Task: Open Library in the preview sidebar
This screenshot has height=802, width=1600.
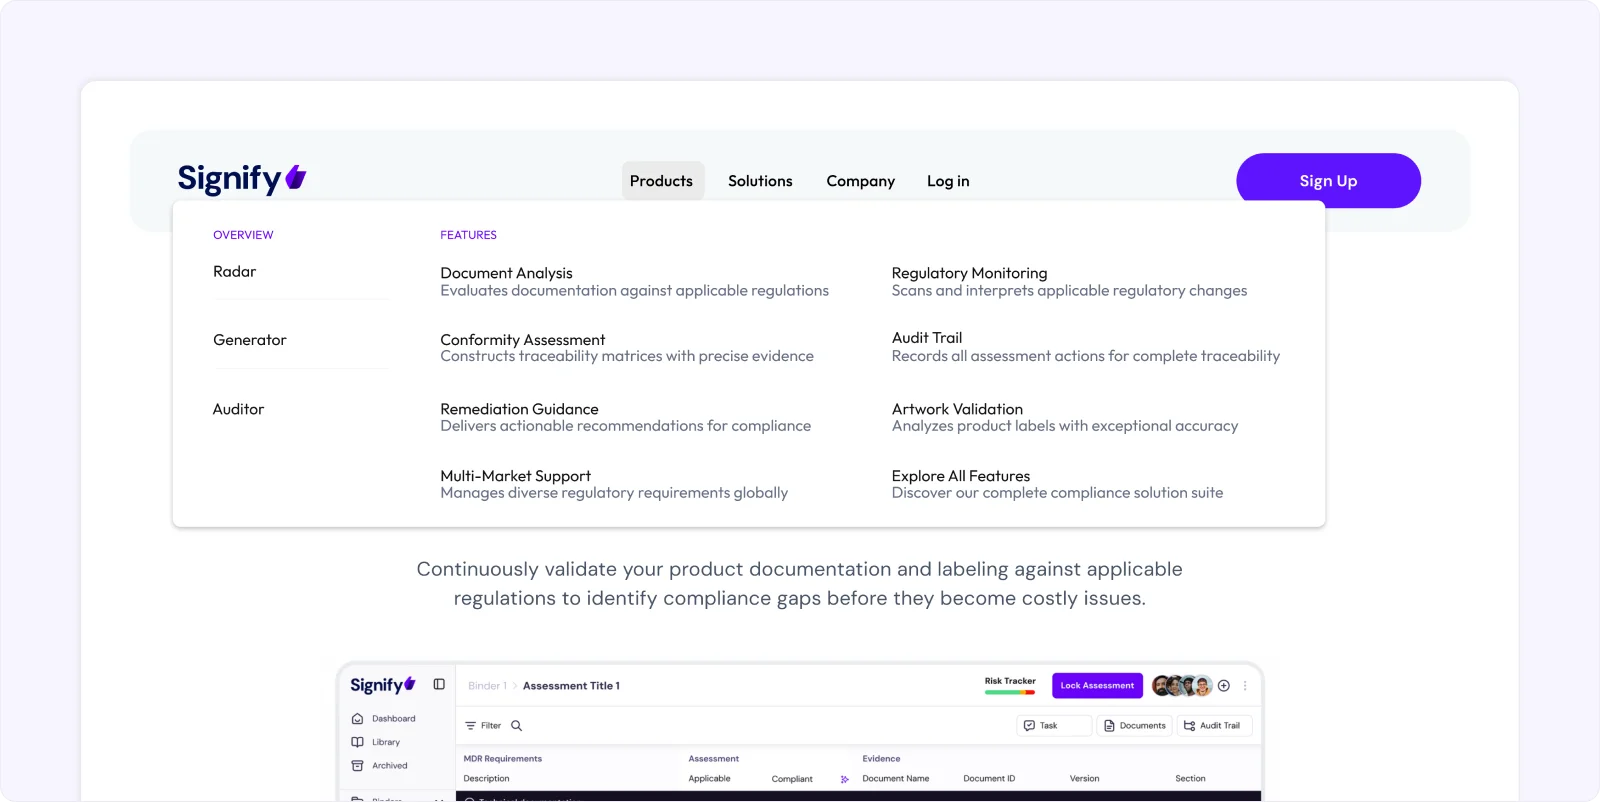Action: [x=376, y=742]
